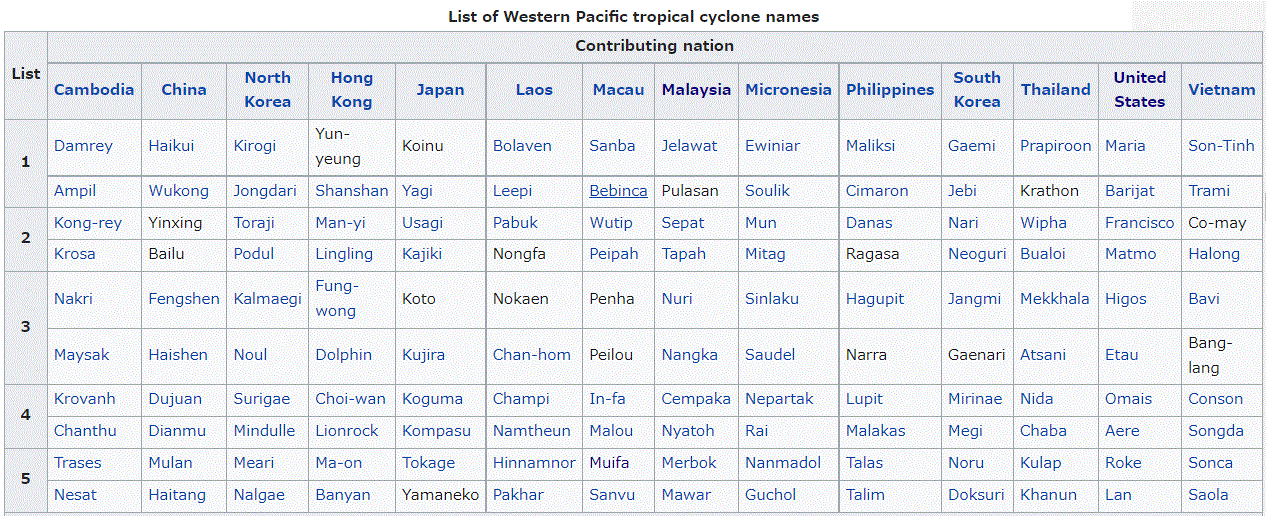This screenshot has width=1266, height=516.
Task: Click the Mekkhala link
Action: click(1055, 299)
